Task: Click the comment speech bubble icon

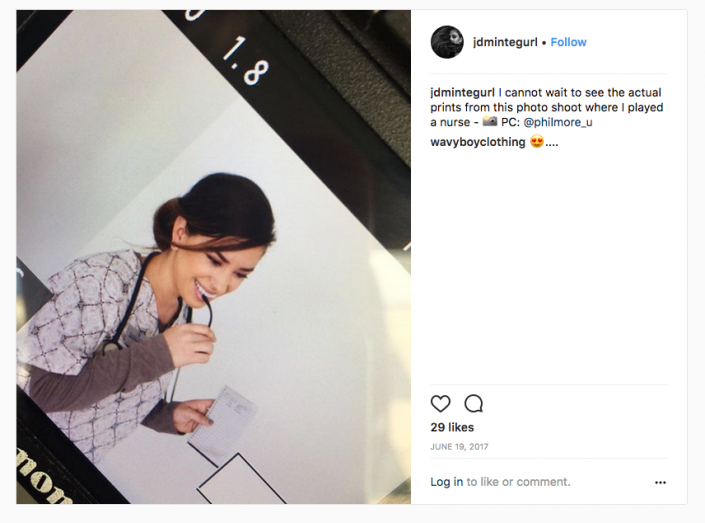Action: coord(474,404)
